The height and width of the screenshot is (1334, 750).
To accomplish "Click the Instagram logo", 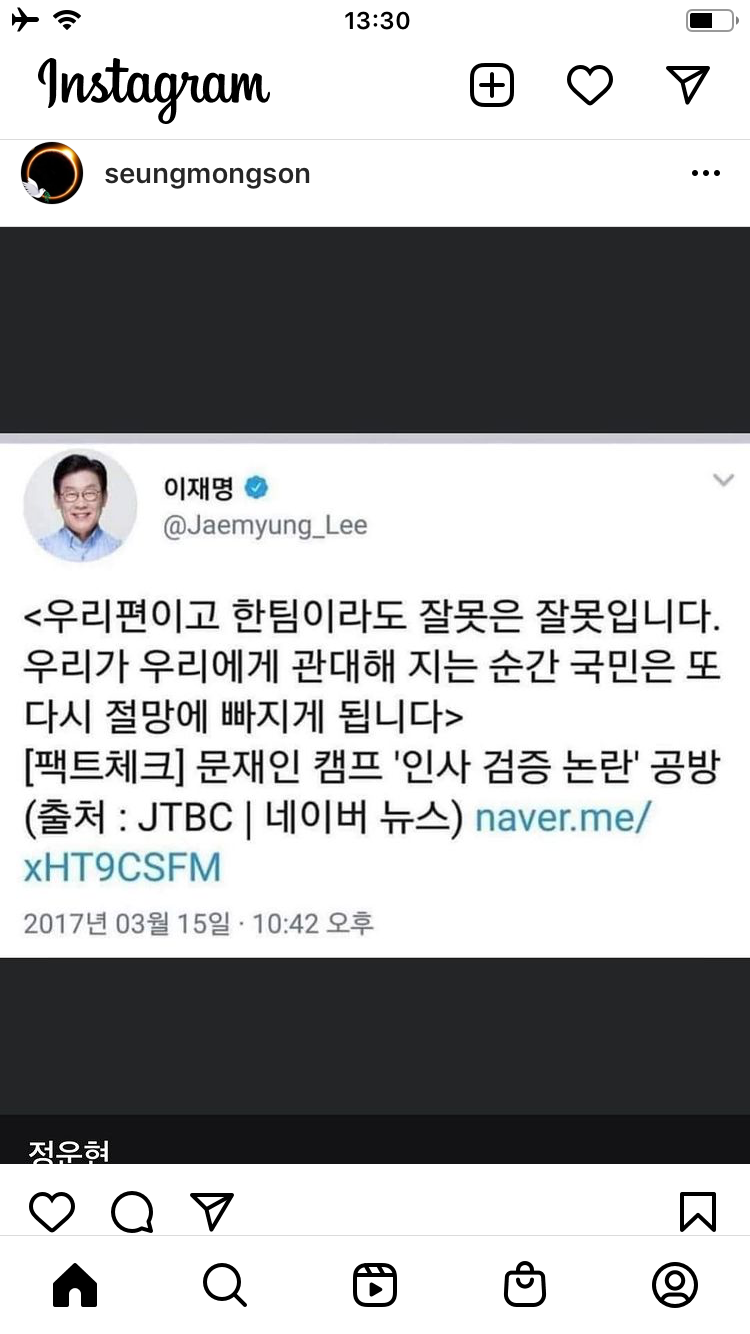I will [x=154, y=86].
